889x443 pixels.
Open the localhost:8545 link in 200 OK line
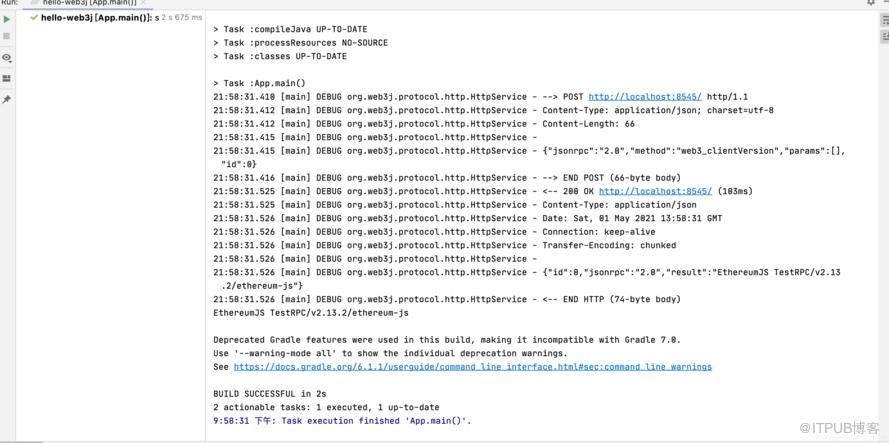[x=655, y=191]
